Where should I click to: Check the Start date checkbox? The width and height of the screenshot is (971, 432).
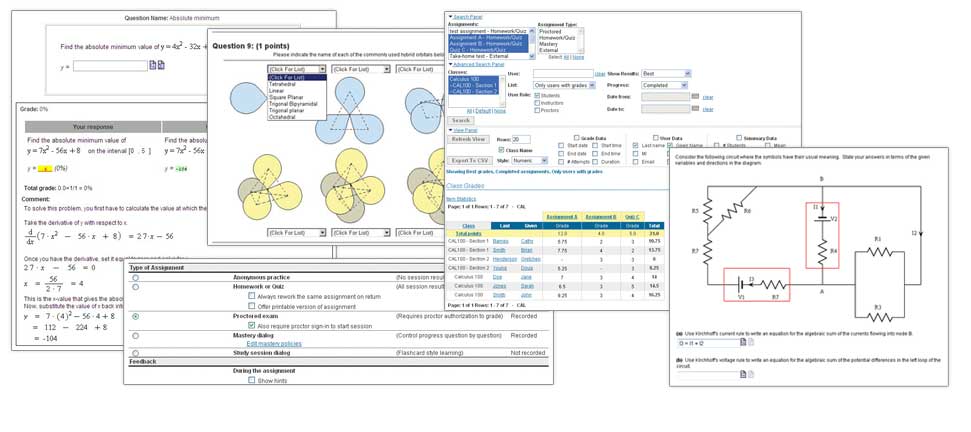(x=561, y=145)
